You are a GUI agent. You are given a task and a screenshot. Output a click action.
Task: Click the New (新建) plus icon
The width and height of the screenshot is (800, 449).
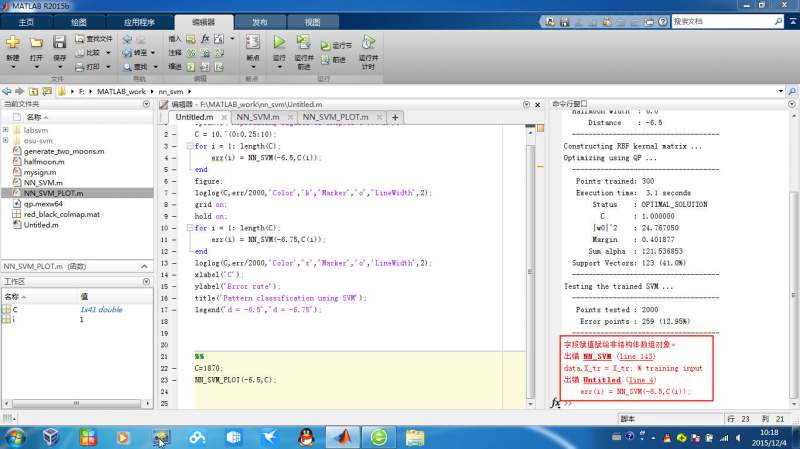click(x=13, y=43)
